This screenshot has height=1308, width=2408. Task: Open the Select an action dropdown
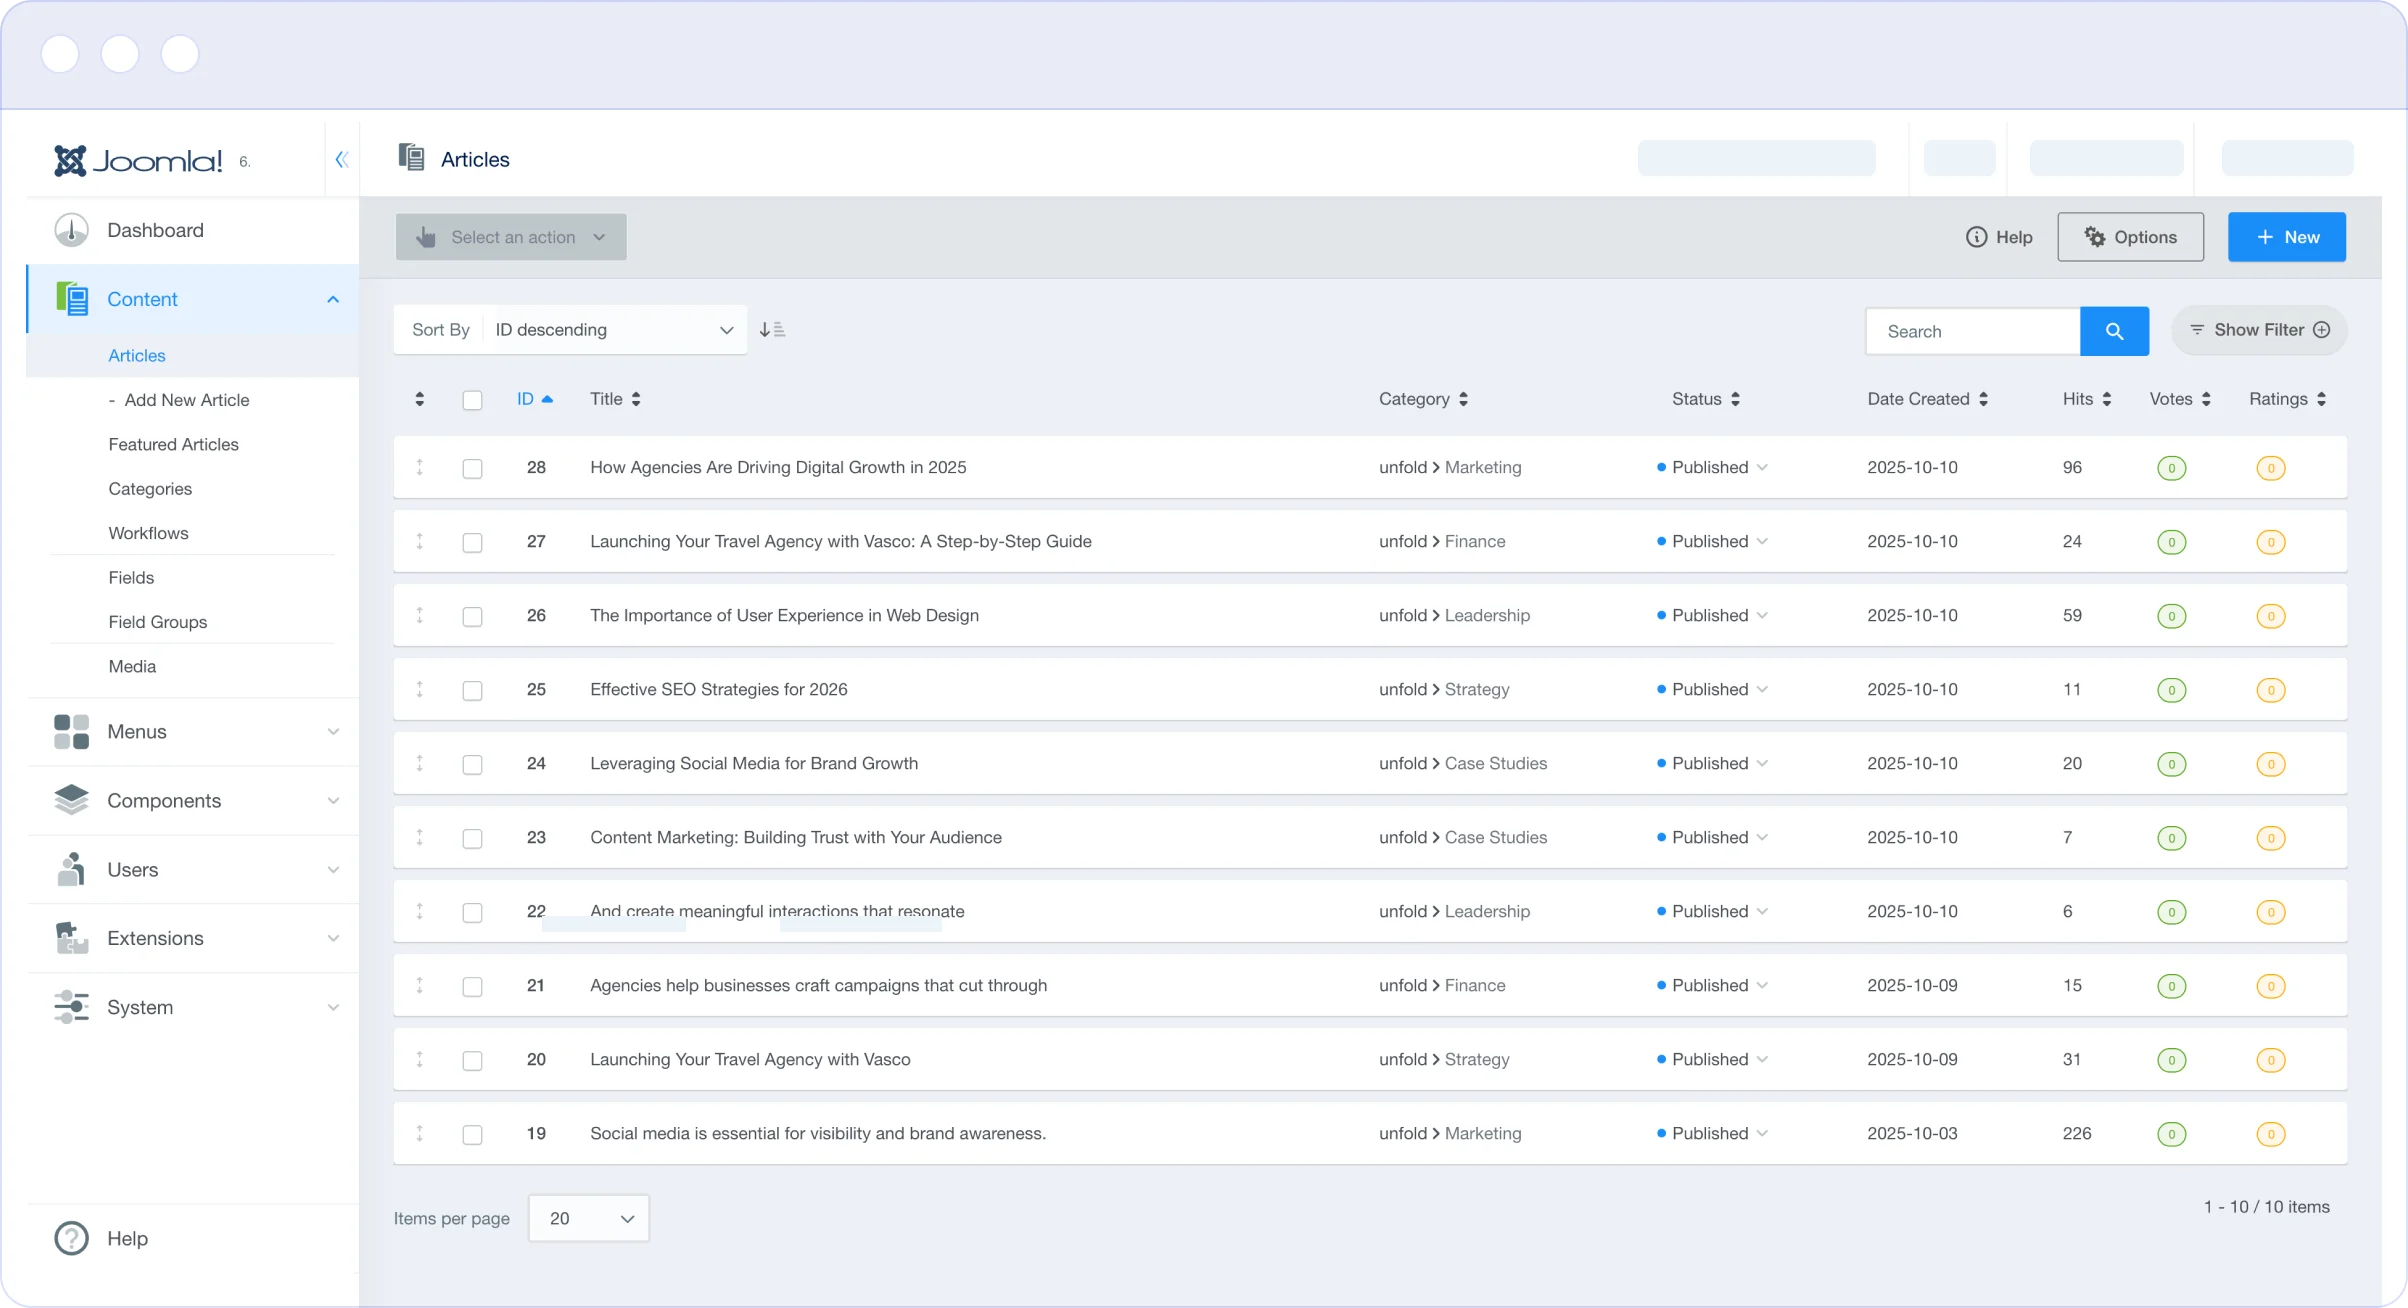(x=511, y=237)
